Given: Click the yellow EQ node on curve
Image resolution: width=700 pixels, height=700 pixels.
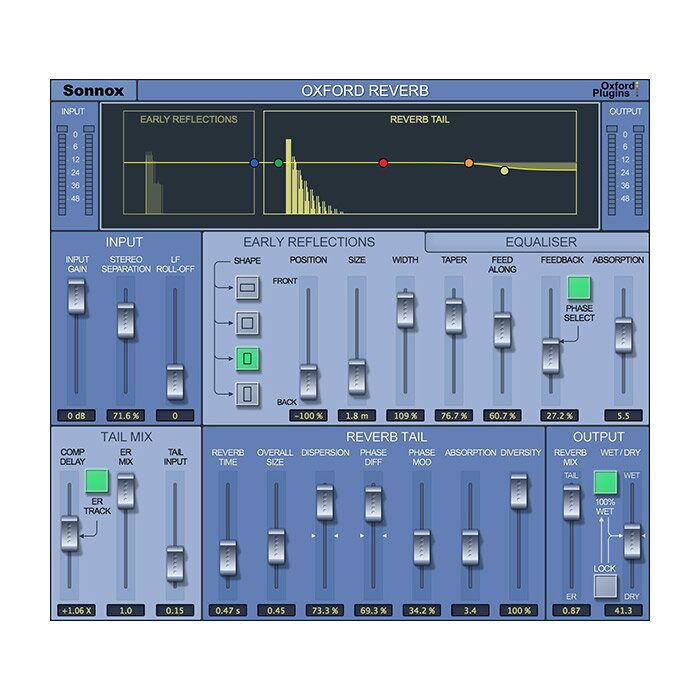Looking at the screenshot, I should pos(505,171).
